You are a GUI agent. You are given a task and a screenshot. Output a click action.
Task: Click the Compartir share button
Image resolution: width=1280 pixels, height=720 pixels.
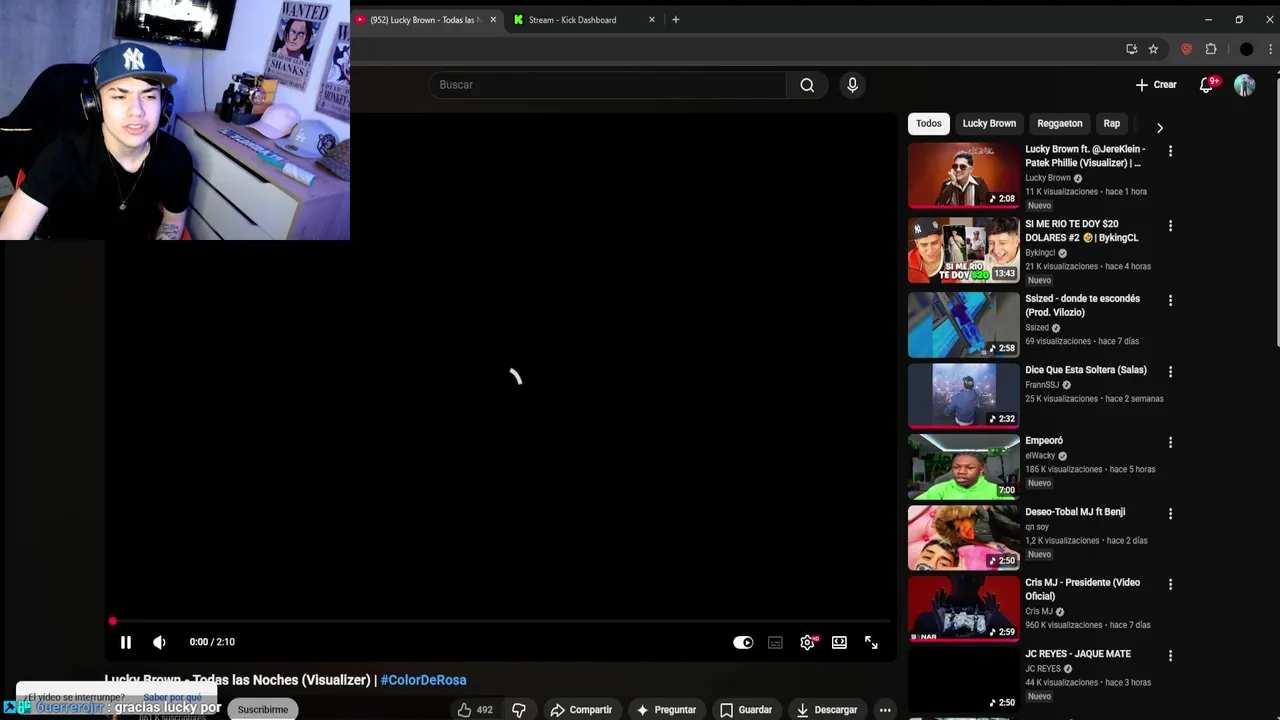[x=581, y=710]
